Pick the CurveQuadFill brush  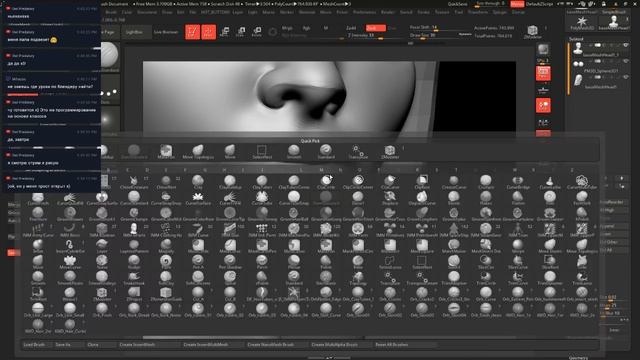click(70, 199)
